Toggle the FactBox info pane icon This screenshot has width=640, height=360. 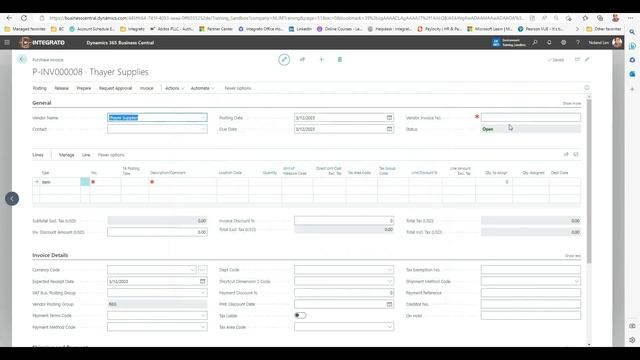pyautogui.click(x=587, y=88)
